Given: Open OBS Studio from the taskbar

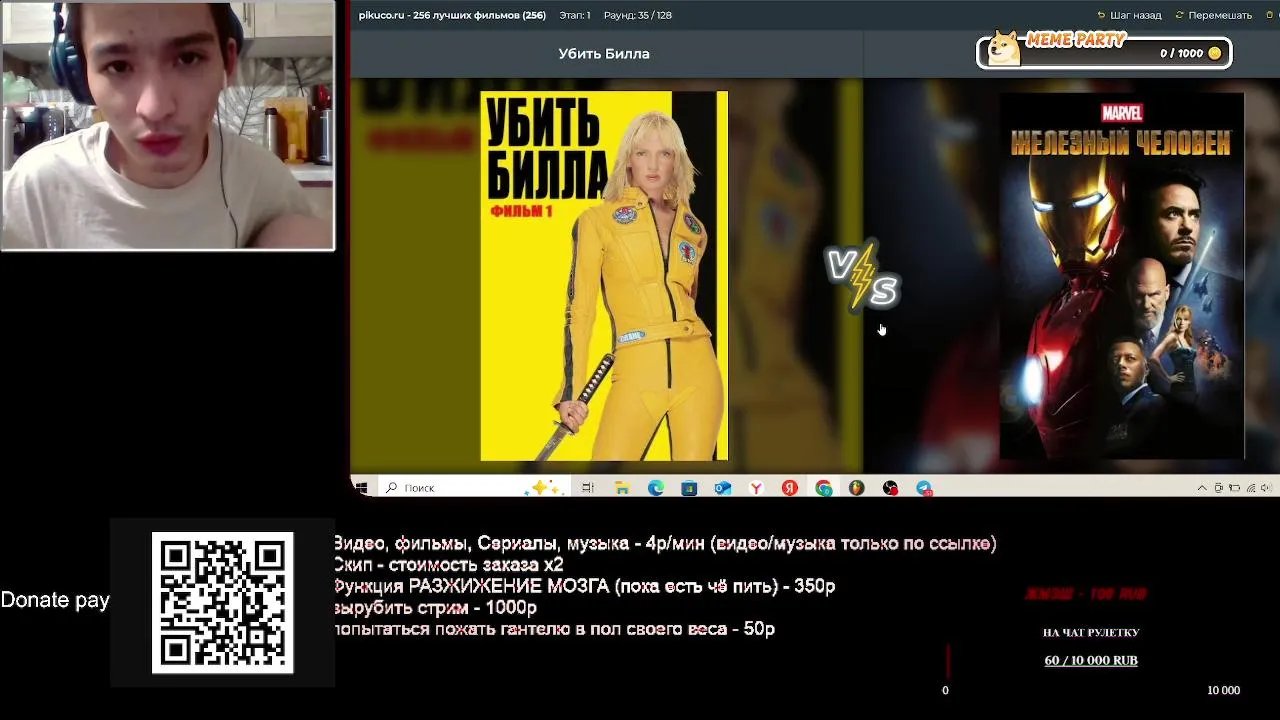Looking at the screenshot, I should pos(890,487).
